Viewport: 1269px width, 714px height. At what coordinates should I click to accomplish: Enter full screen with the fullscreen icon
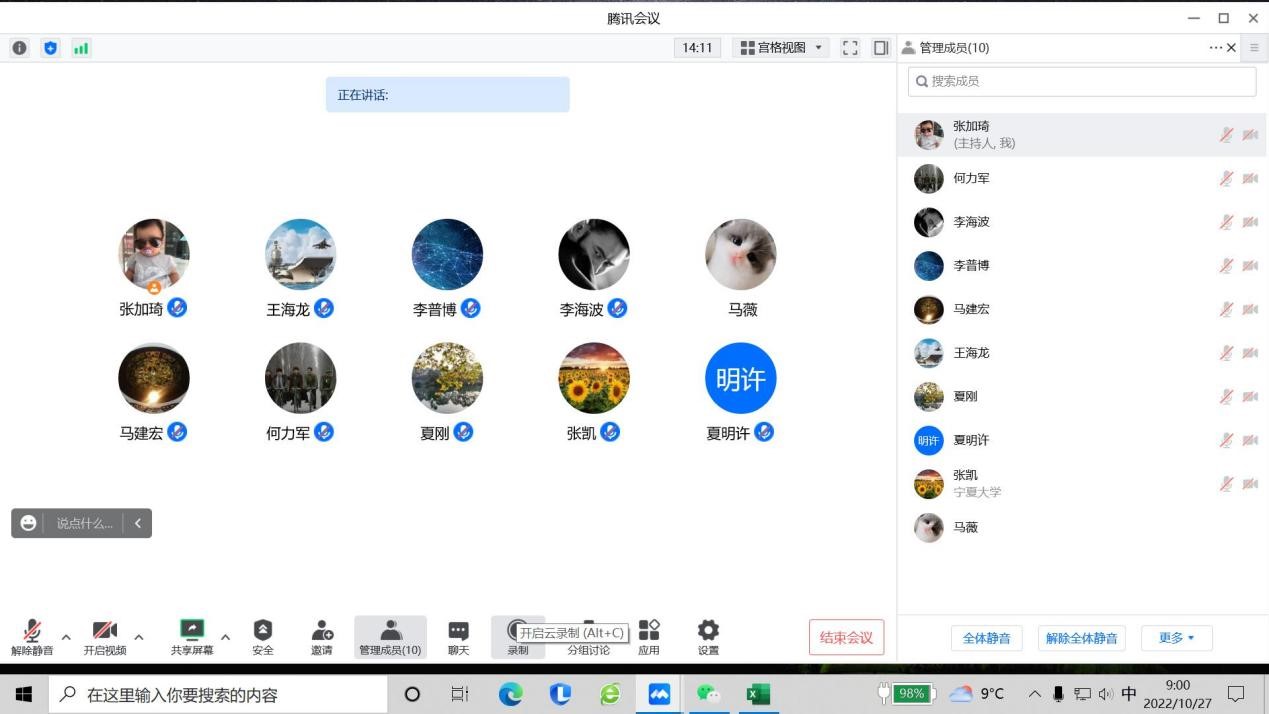click(850, 48)
